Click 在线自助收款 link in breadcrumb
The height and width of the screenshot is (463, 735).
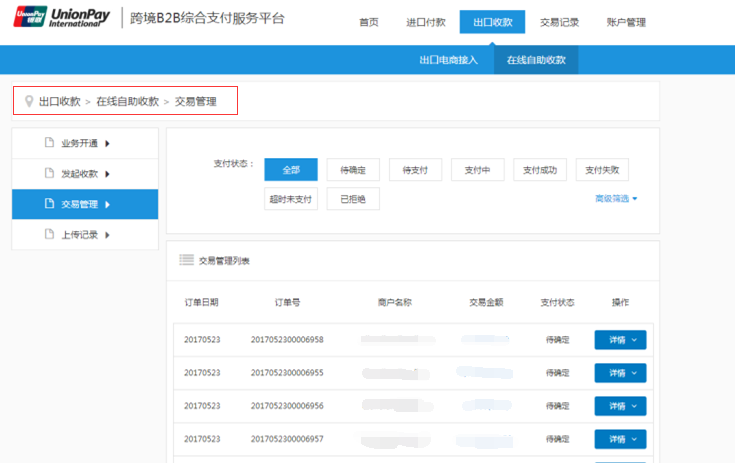(127, 101)
